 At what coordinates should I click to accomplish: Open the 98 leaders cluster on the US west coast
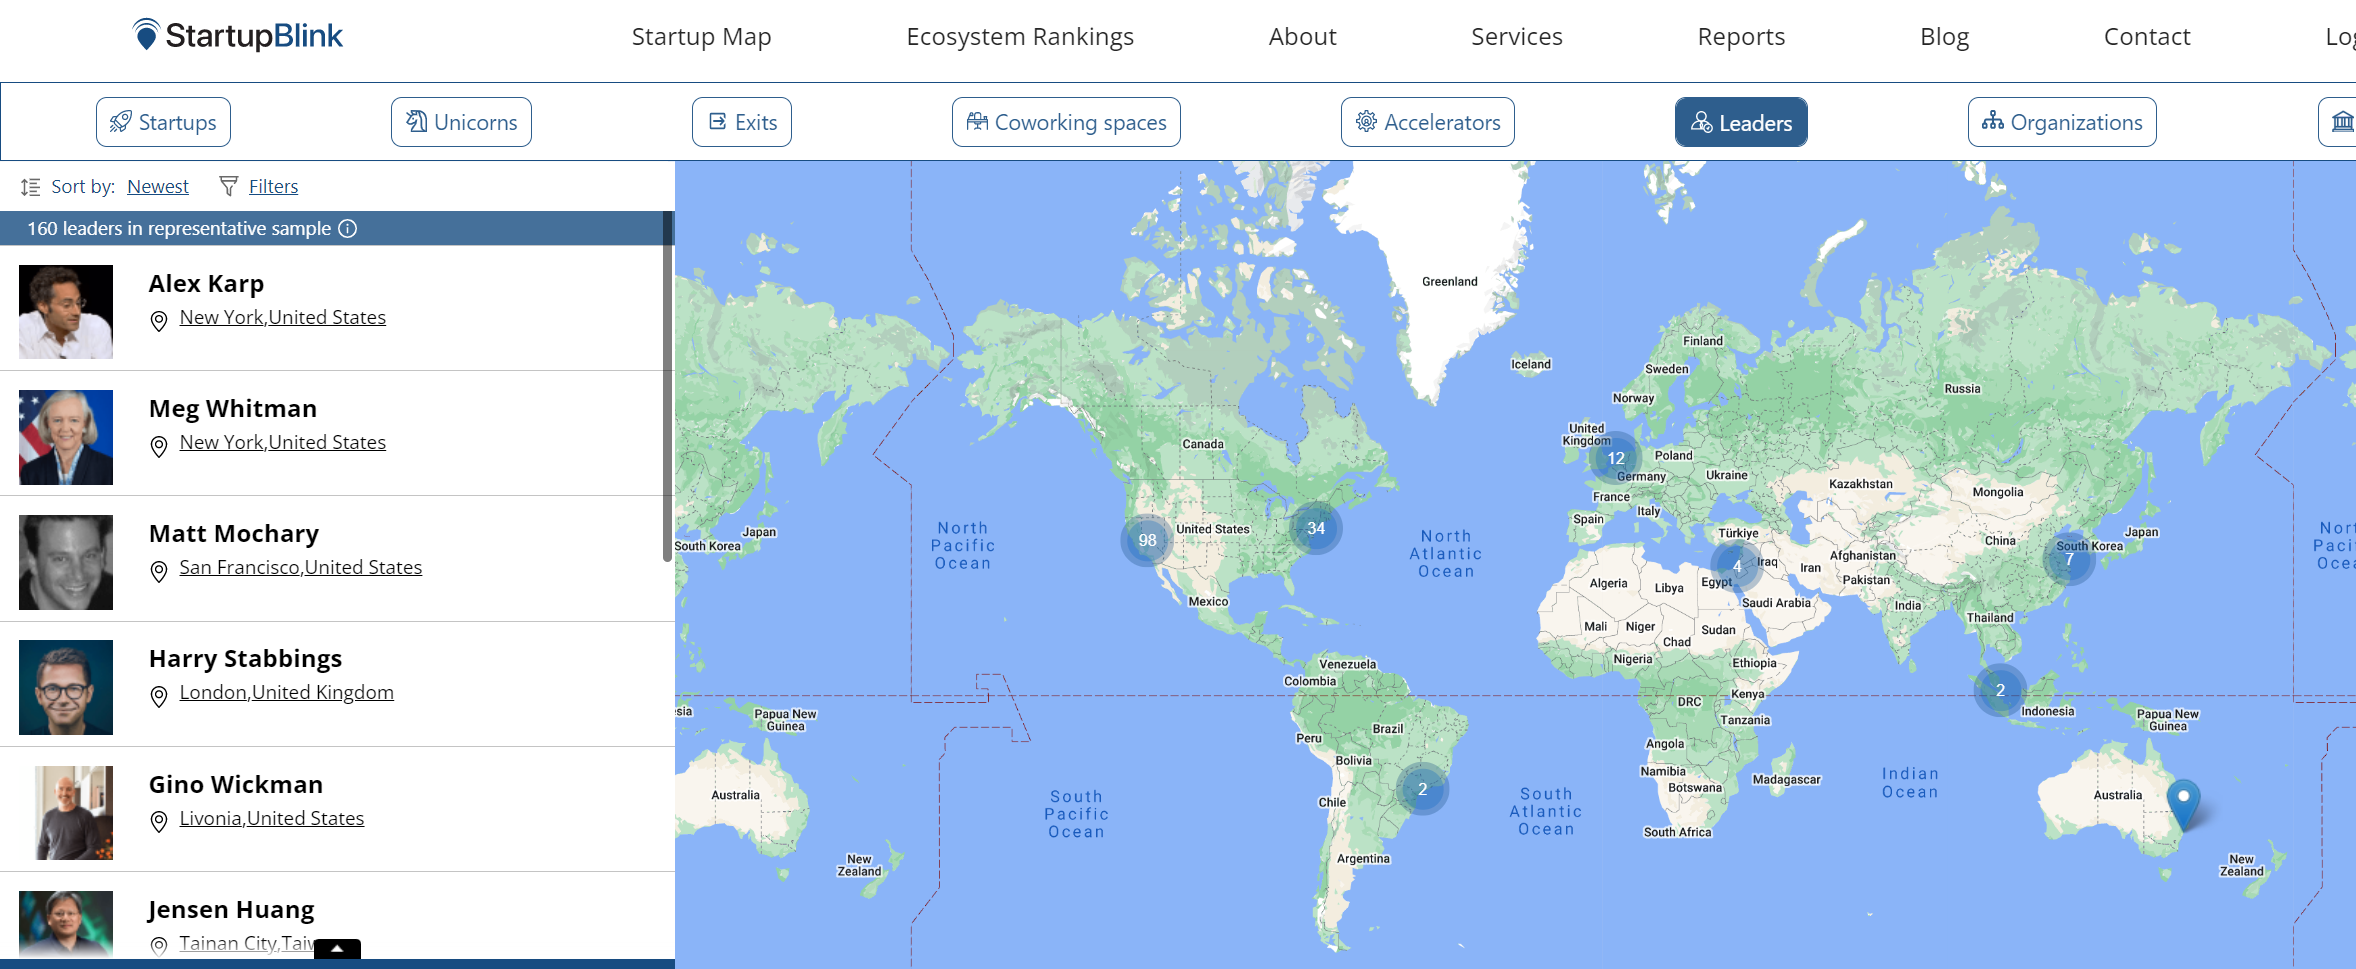pos(1146,540)
